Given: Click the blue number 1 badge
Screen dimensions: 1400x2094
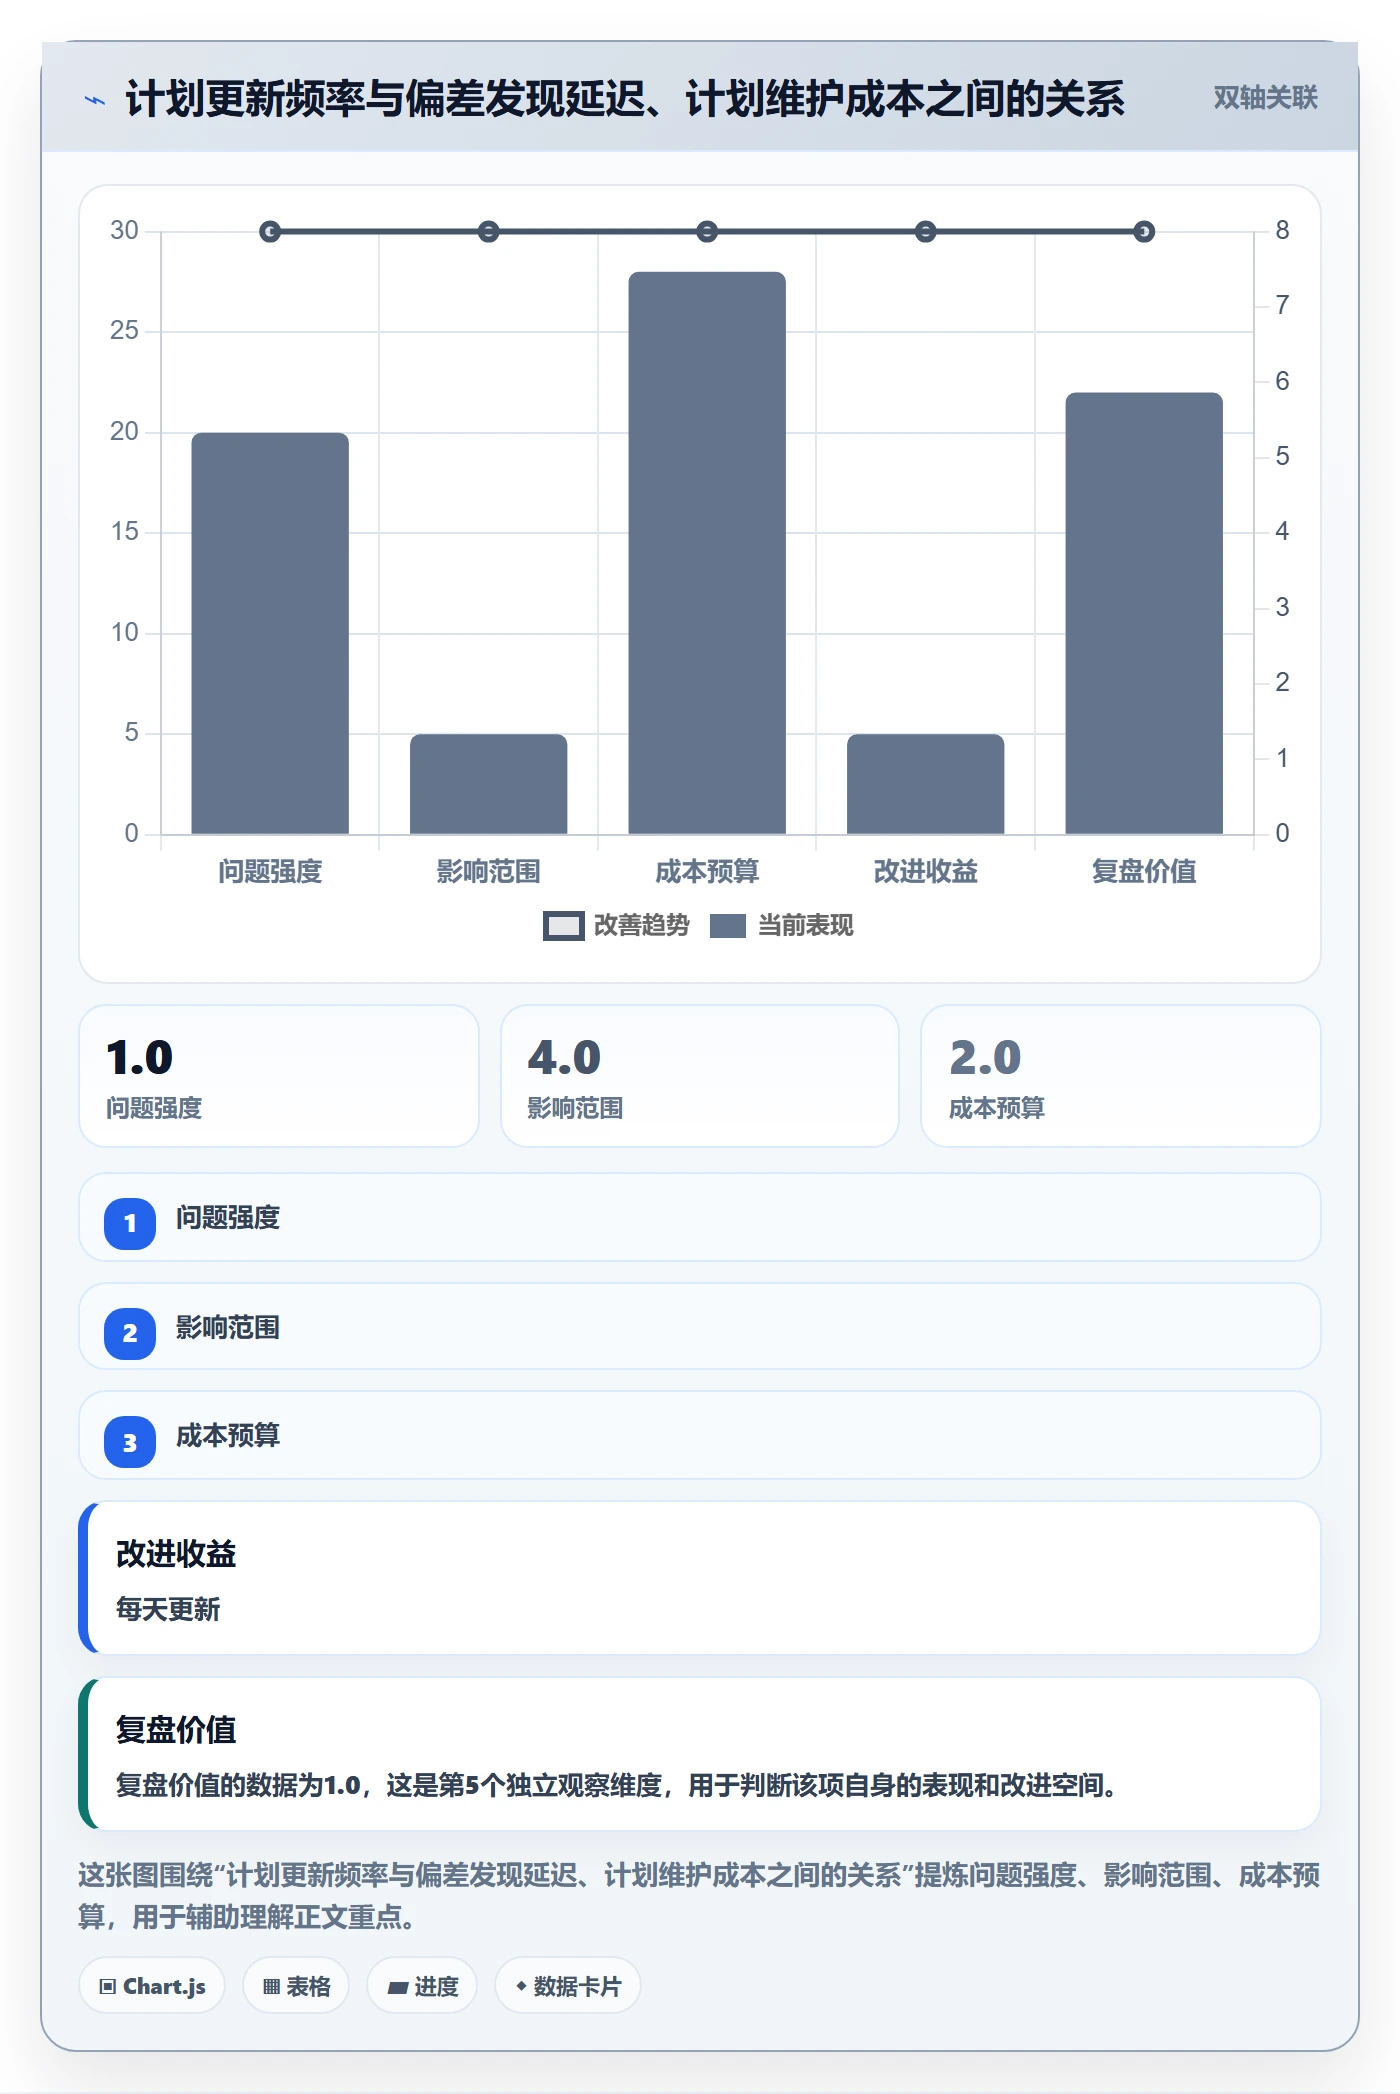Looking at the screenshot, I should (130, 1223).
